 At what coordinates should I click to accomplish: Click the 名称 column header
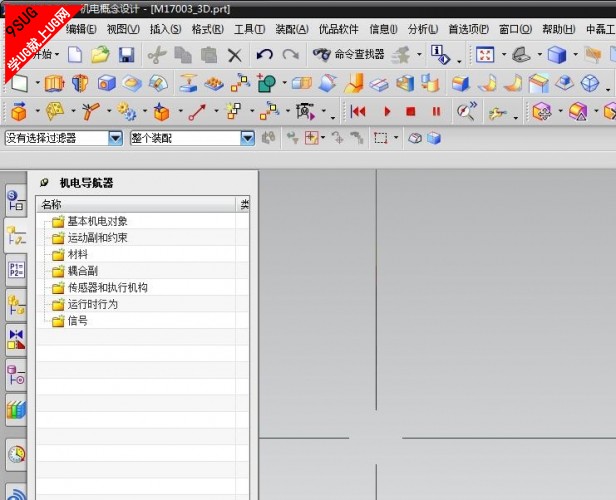(136, 204)
